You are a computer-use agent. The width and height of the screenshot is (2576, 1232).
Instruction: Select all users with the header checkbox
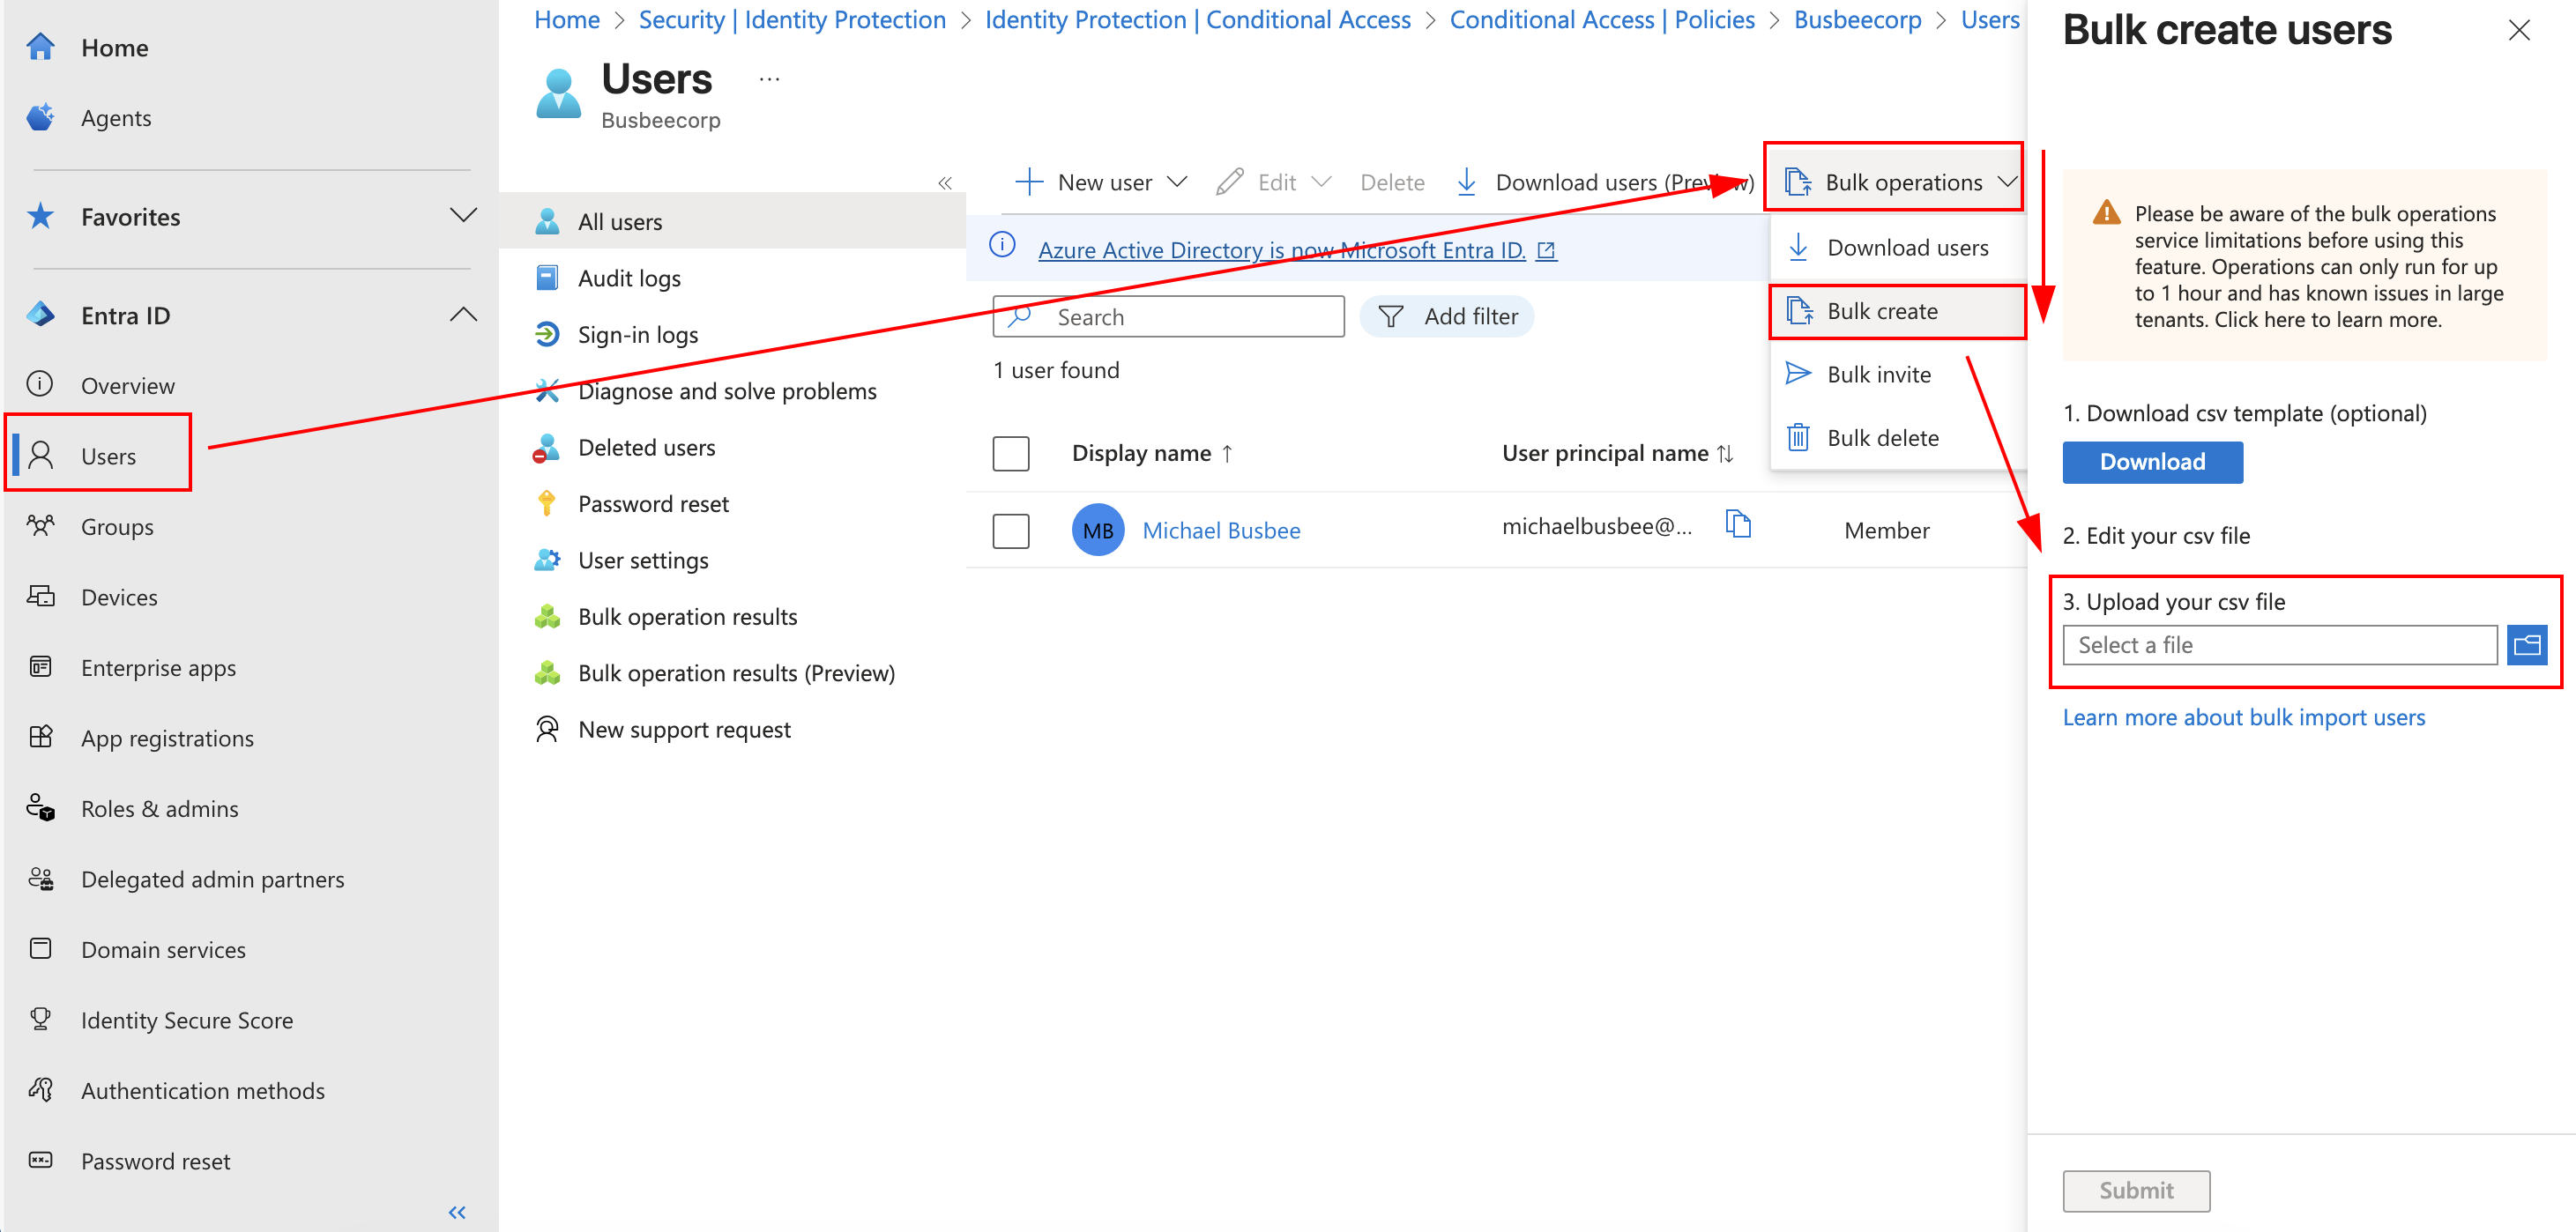tap(1010, 453)
